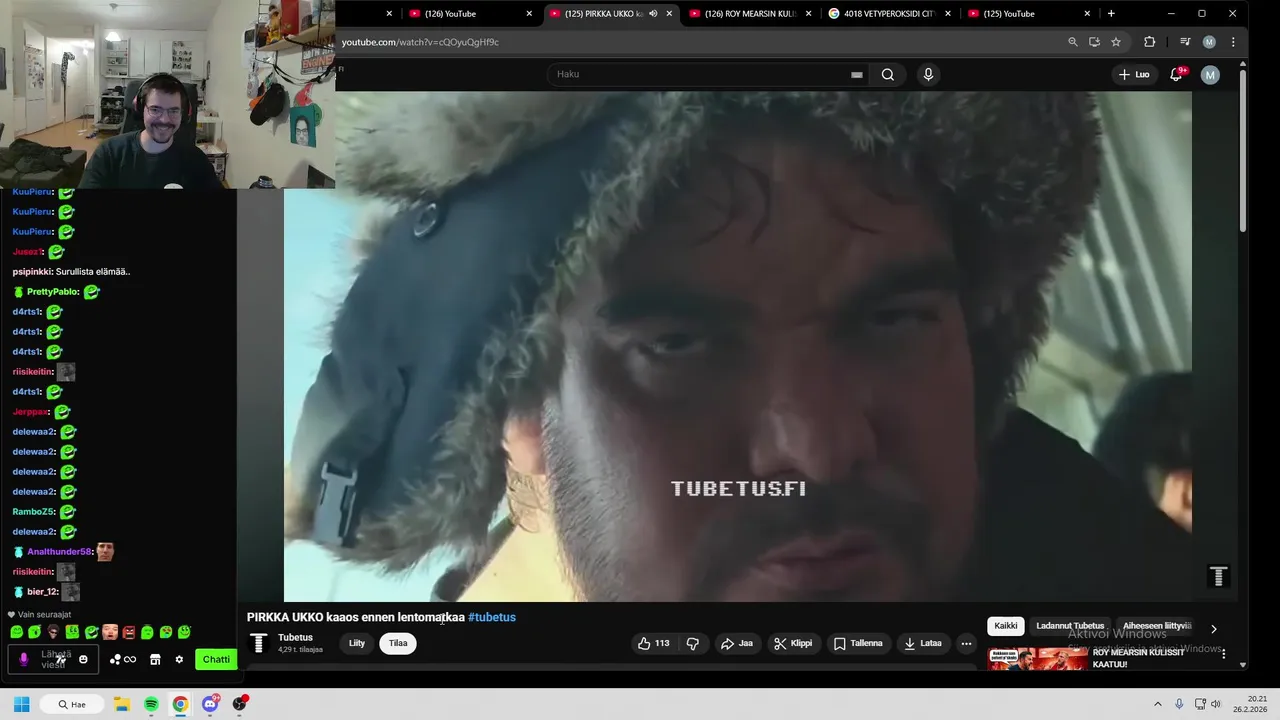Open the #tubetus hashtag link

click(x=492, y=617)
